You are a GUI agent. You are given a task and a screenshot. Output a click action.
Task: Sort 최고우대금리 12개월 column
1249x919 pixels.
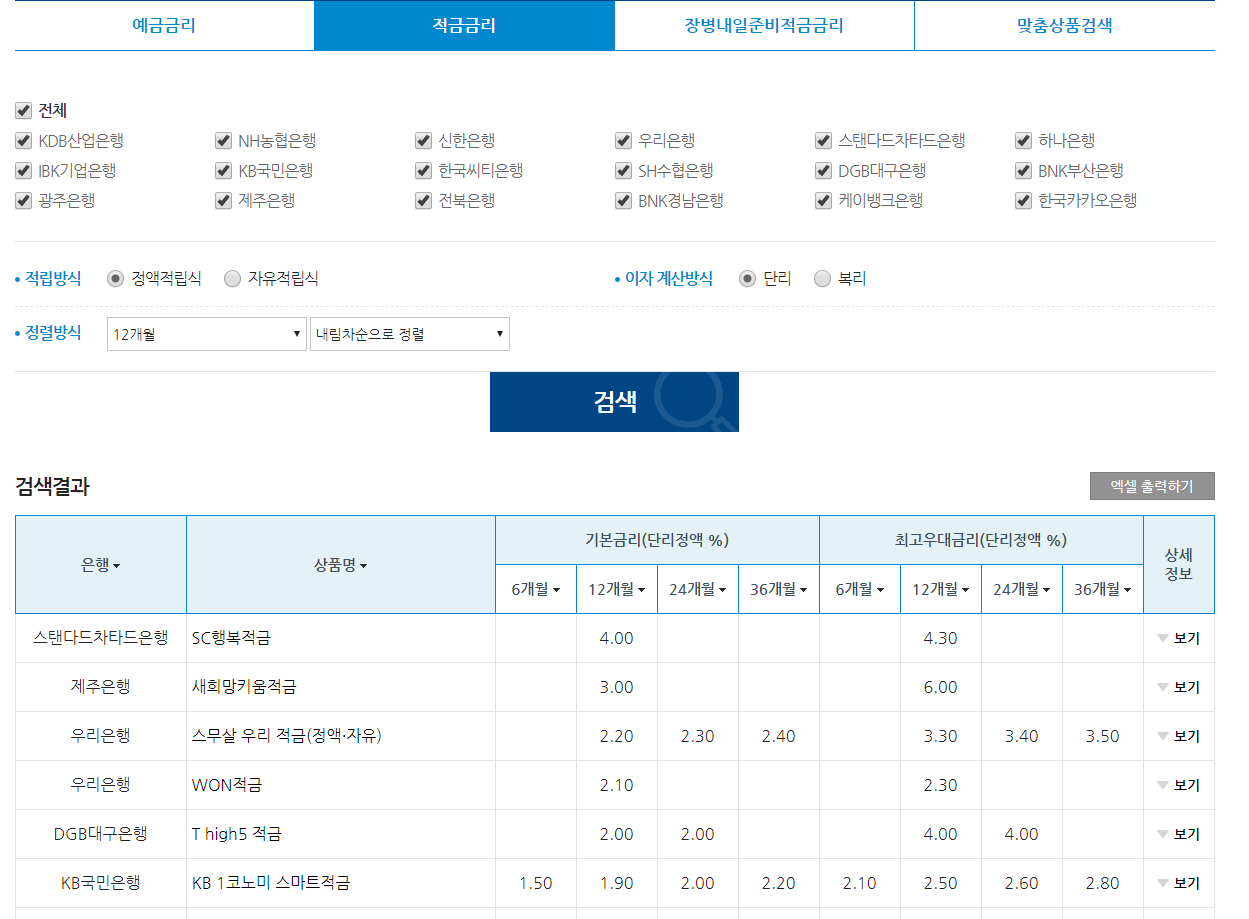(x=941, y=589)
